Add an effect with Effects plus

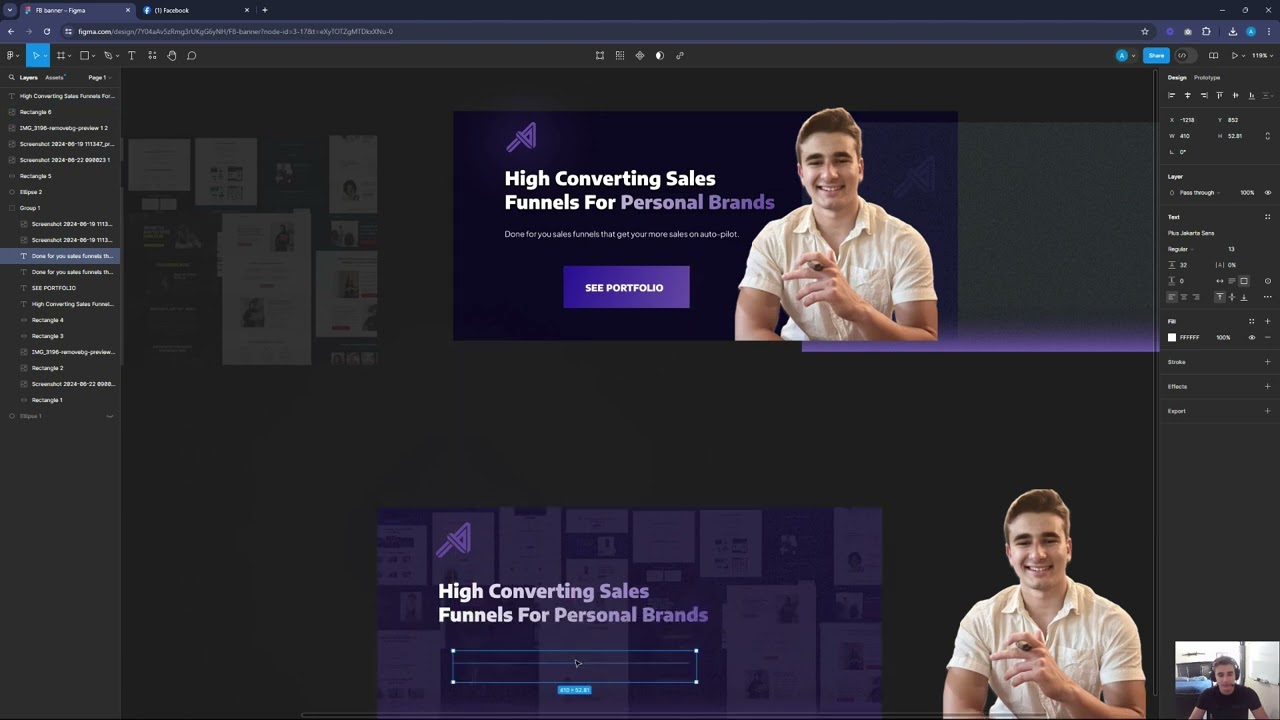pyautogui.click(x=1267, y=386)
